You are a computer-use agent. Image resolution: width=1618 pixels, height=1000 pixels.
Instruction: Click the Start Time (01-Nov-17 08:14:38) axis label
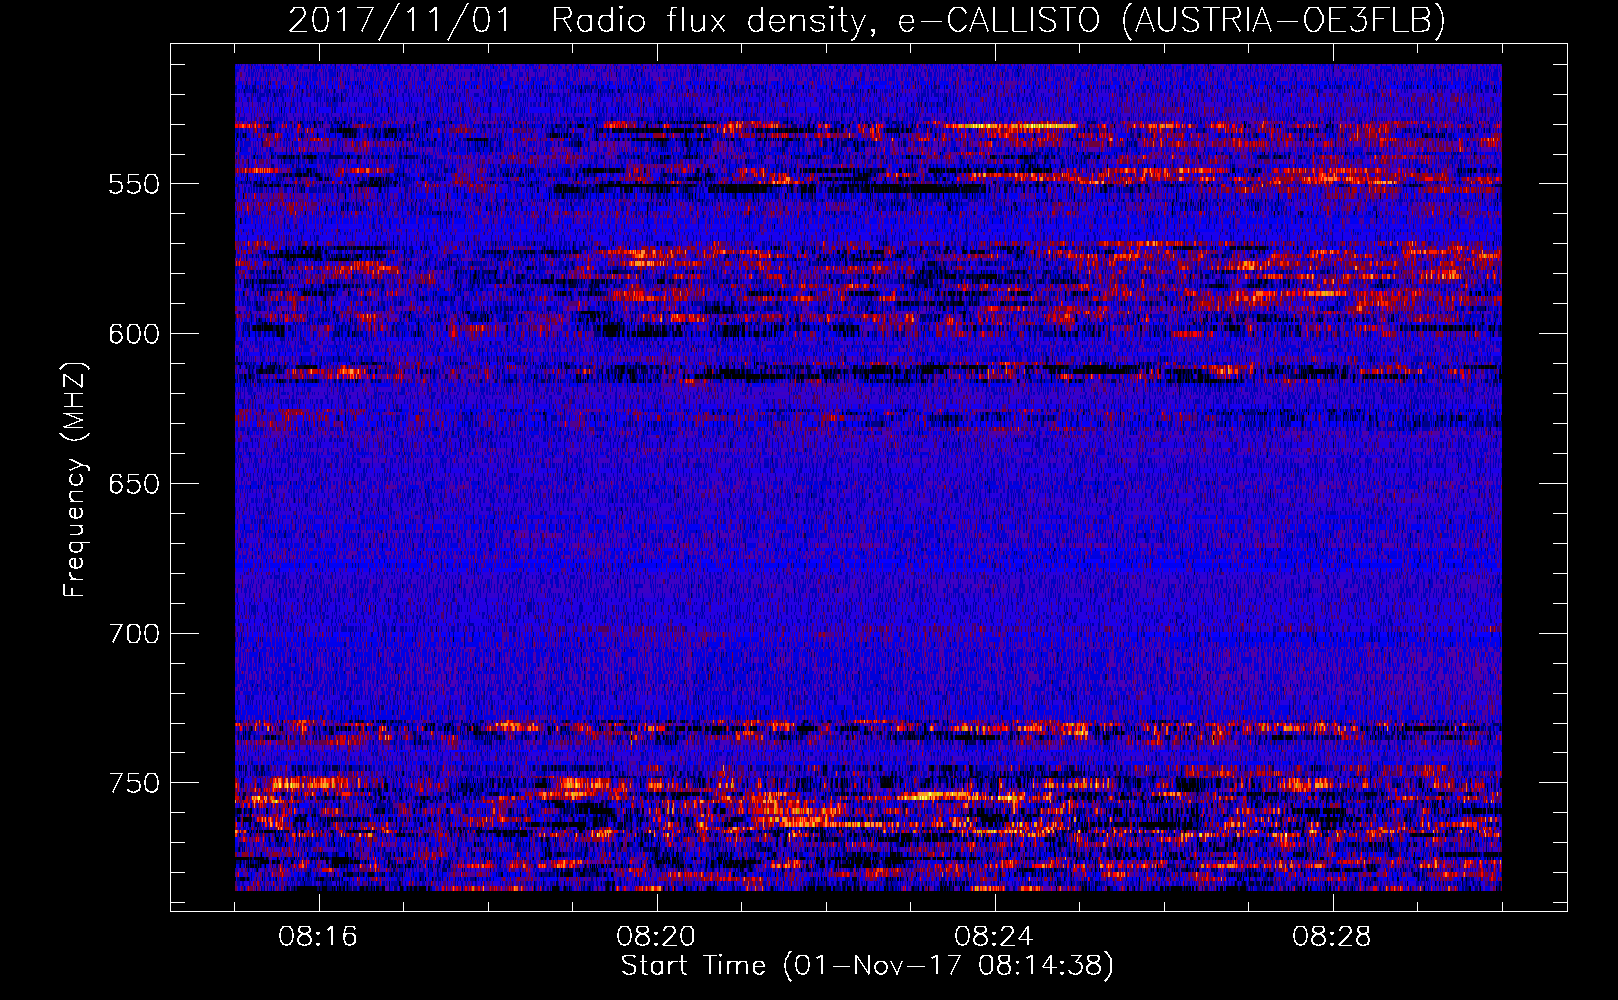point(867,966)
